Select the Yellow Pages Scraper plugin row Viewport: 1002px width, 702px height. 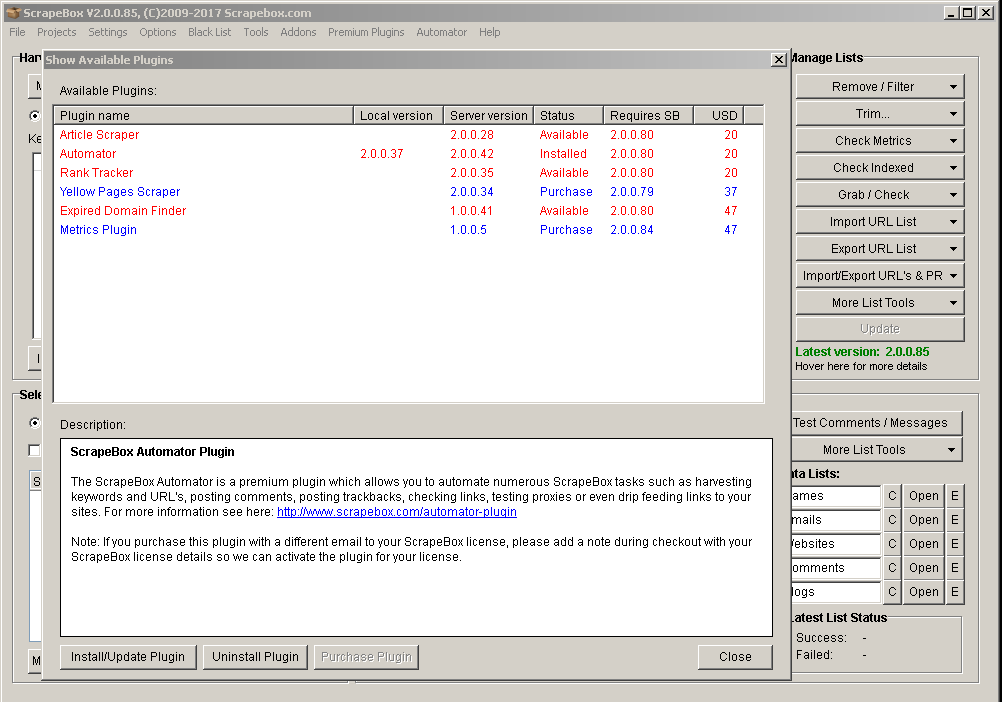click(408, 192)
